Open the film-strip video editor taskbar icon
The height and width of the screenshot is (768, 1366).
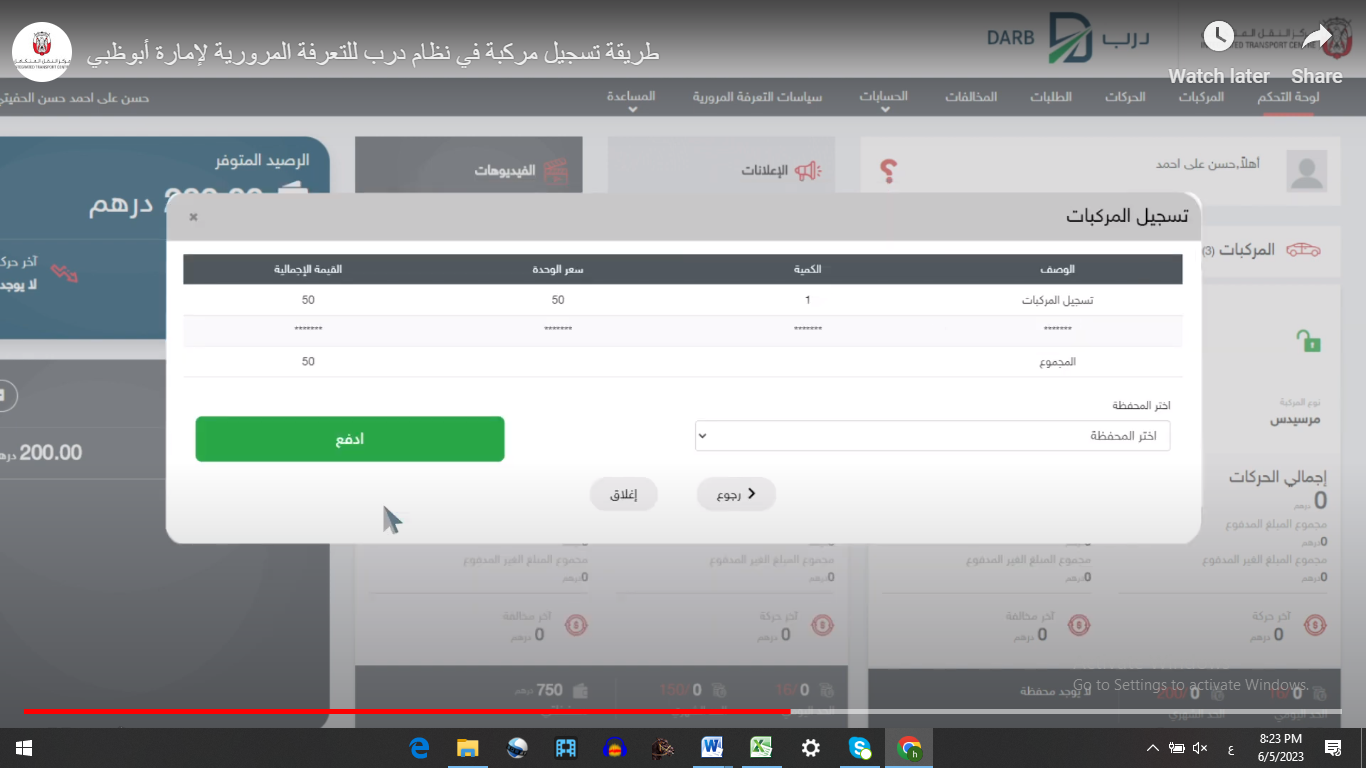[x=565, y=748]
